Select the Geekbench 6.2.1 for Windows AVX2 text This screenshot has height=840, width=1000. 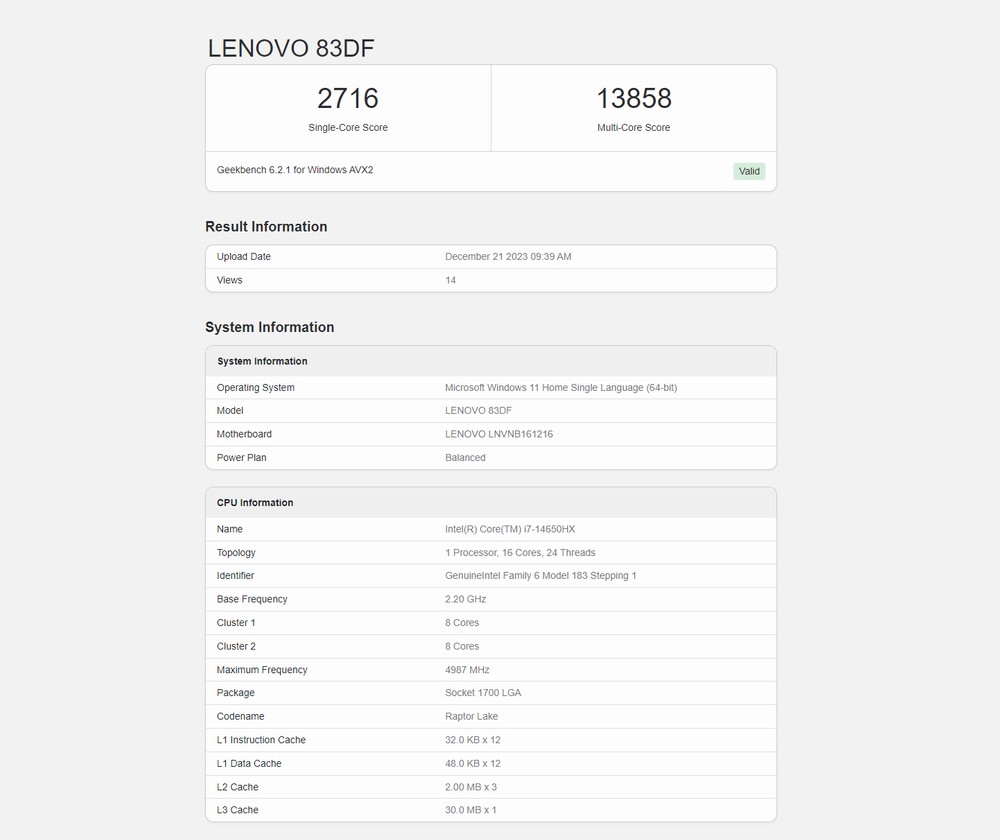295,170
